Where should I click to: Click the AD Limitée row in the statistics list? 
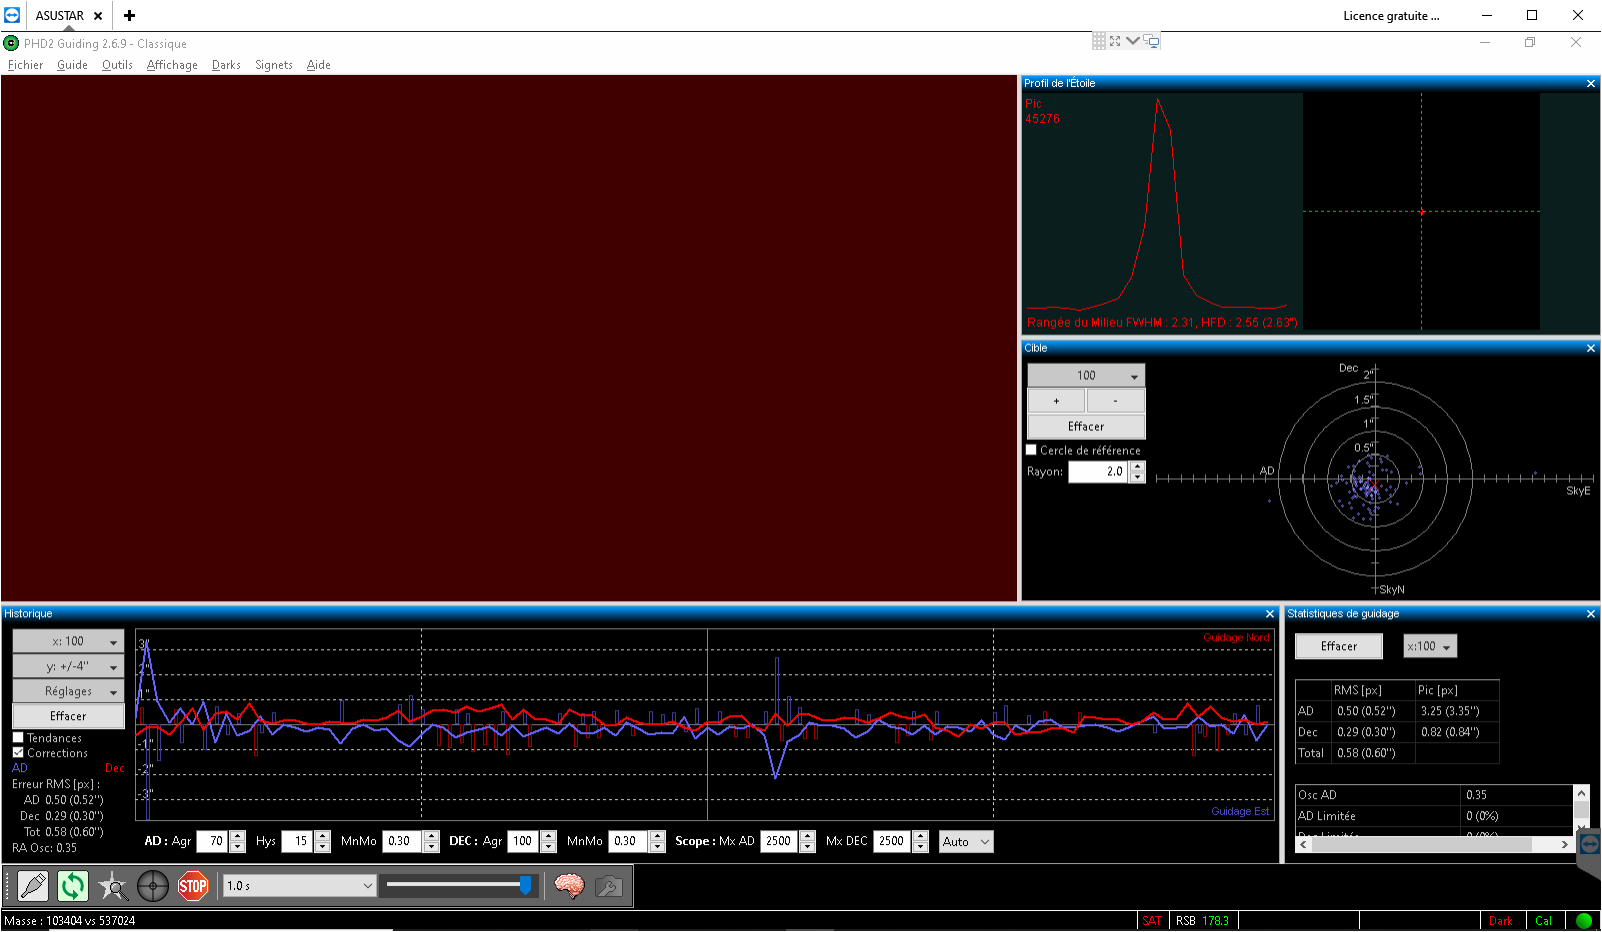[x=1435, y=816]
